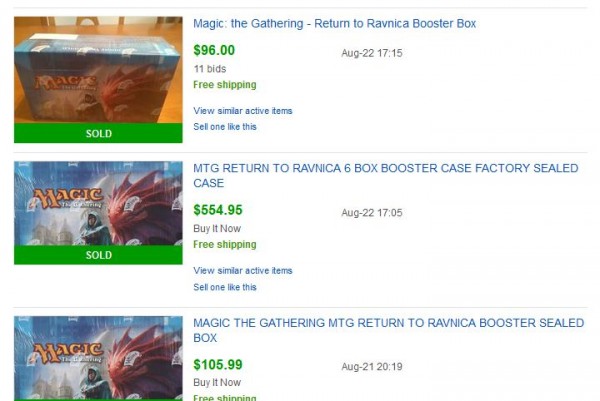Click the $96.00 sold price
600x401 pixels.
[x=214, y=50]
